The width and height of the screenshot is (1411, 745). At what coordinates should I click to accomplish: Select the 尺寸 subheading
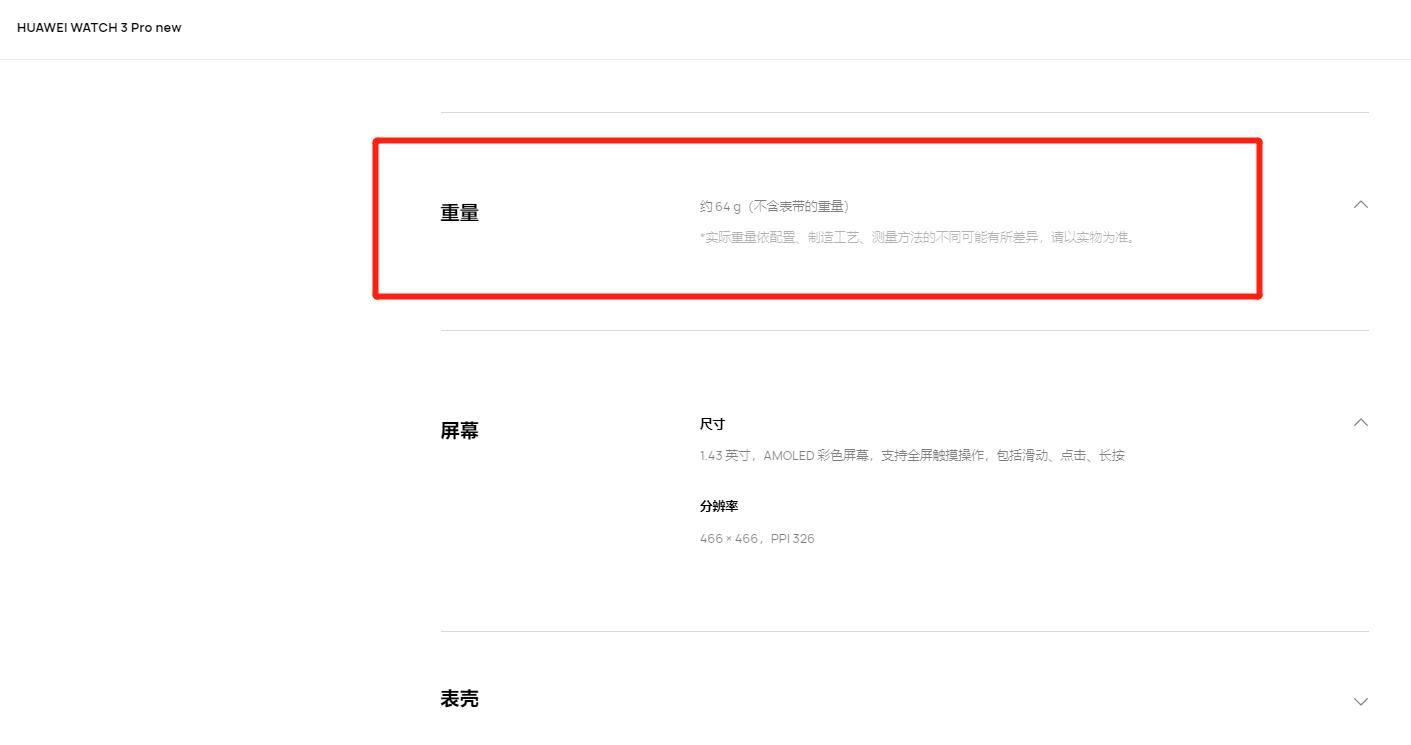coord(712,424)
